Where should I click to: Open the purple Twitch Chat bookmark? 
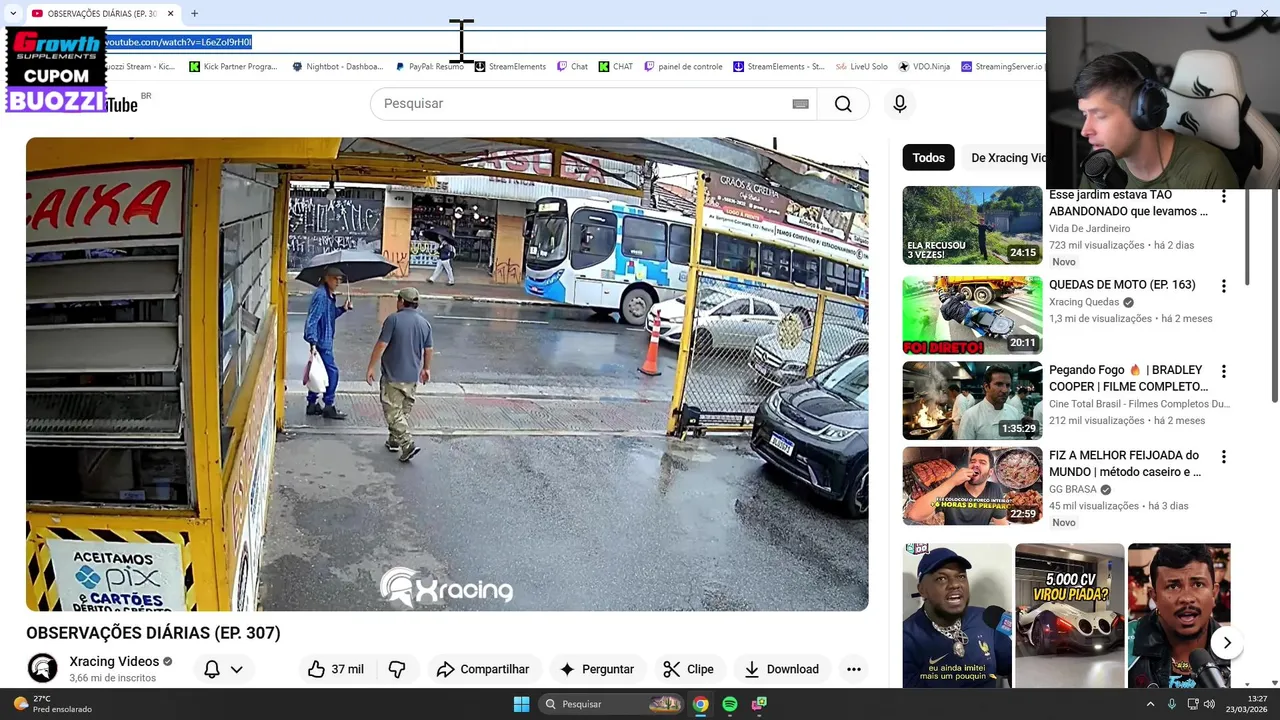(572, 67)
